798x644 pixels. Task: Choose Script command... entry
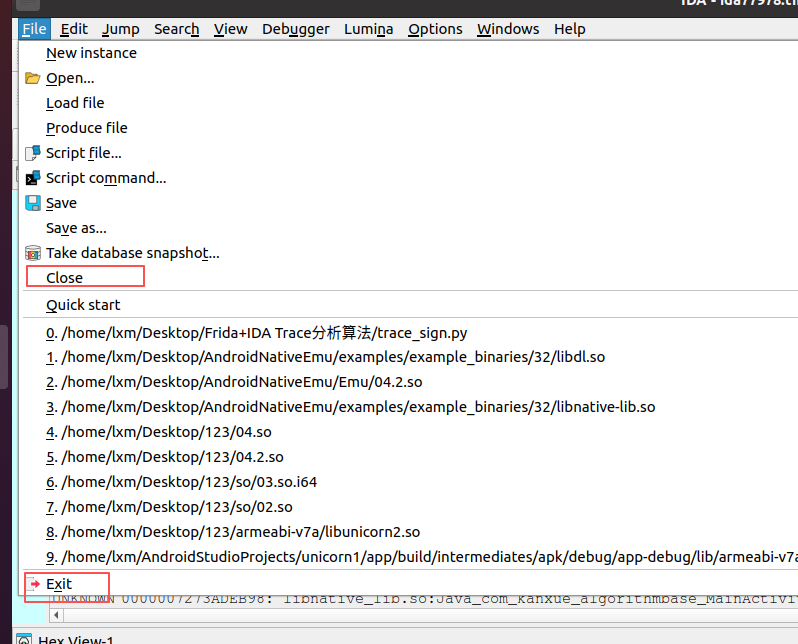(x=410, y=178)
